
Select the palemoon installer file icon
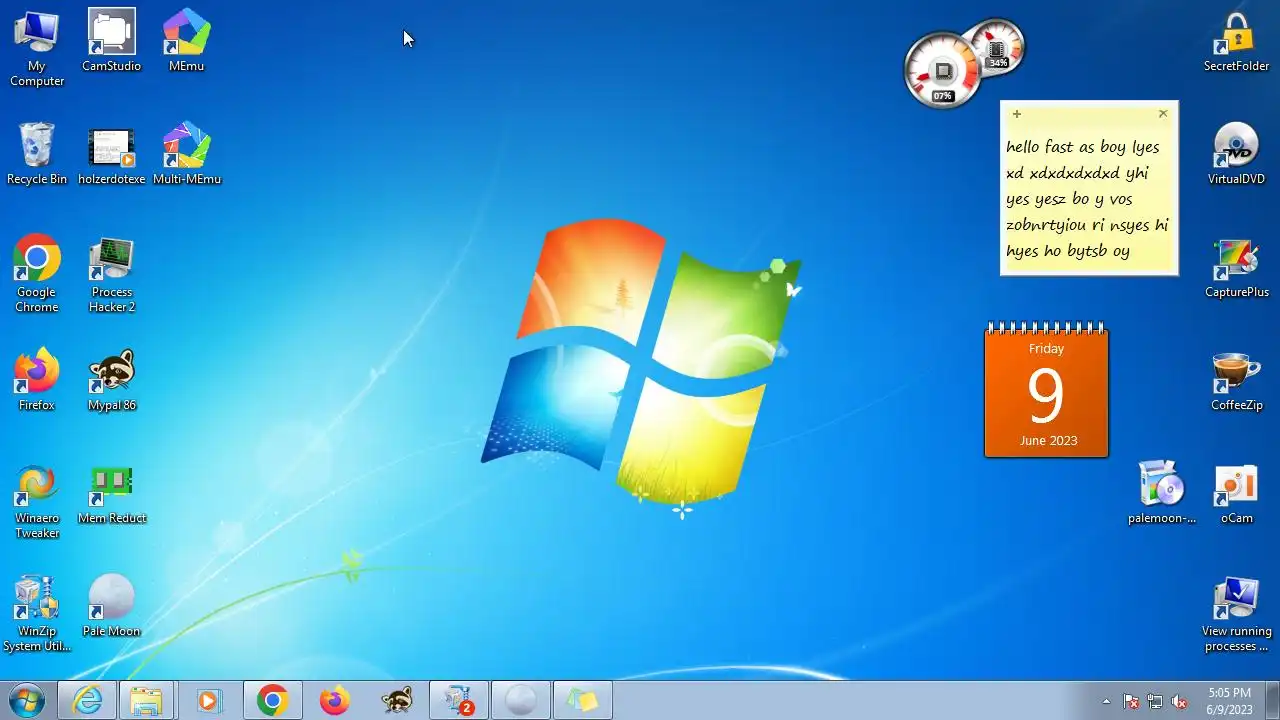pos(1162,493)
